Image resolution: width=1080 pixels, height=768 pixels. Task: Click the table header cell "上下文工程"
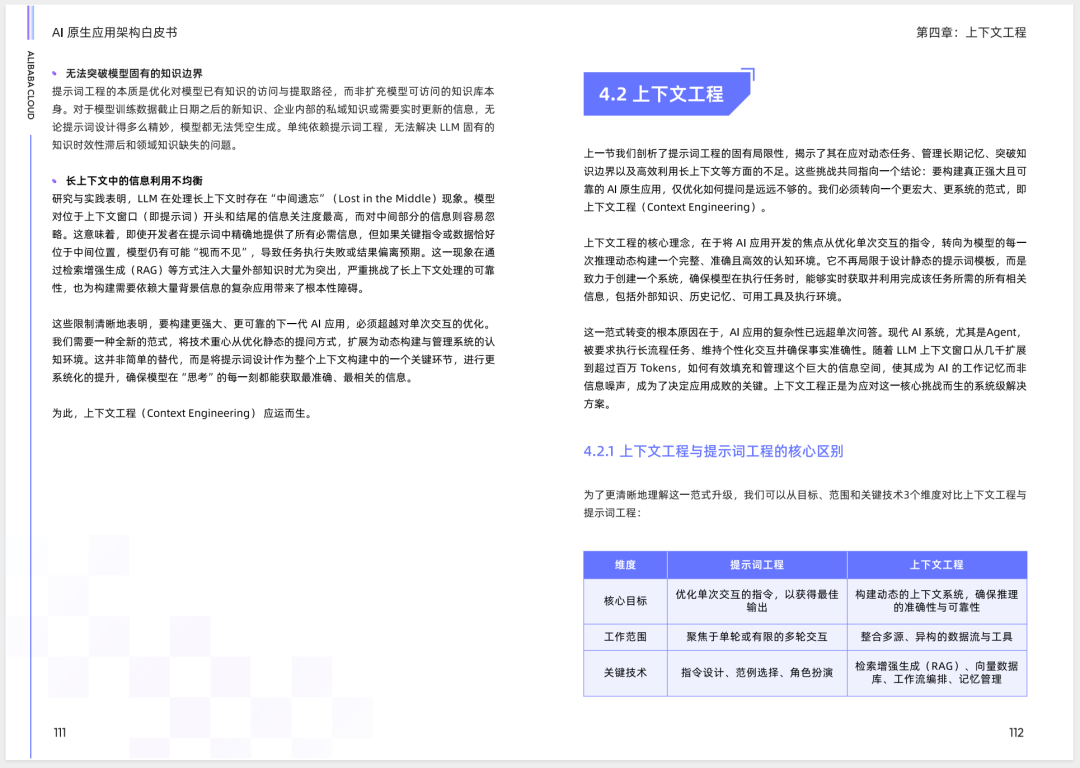(937, 565)
